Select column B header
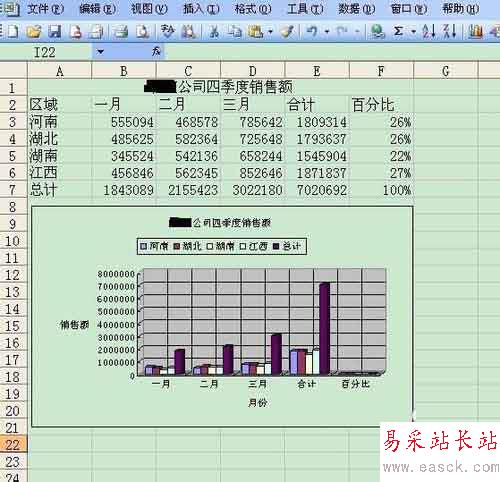 point(124,71)
